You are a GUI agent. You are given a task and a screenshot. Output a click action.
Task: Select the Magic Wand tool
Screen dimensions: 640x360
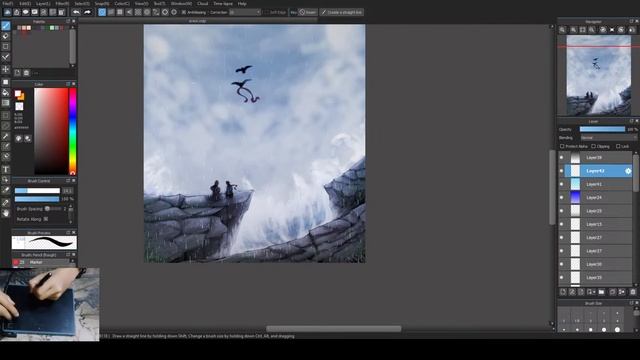click(6, 136)
